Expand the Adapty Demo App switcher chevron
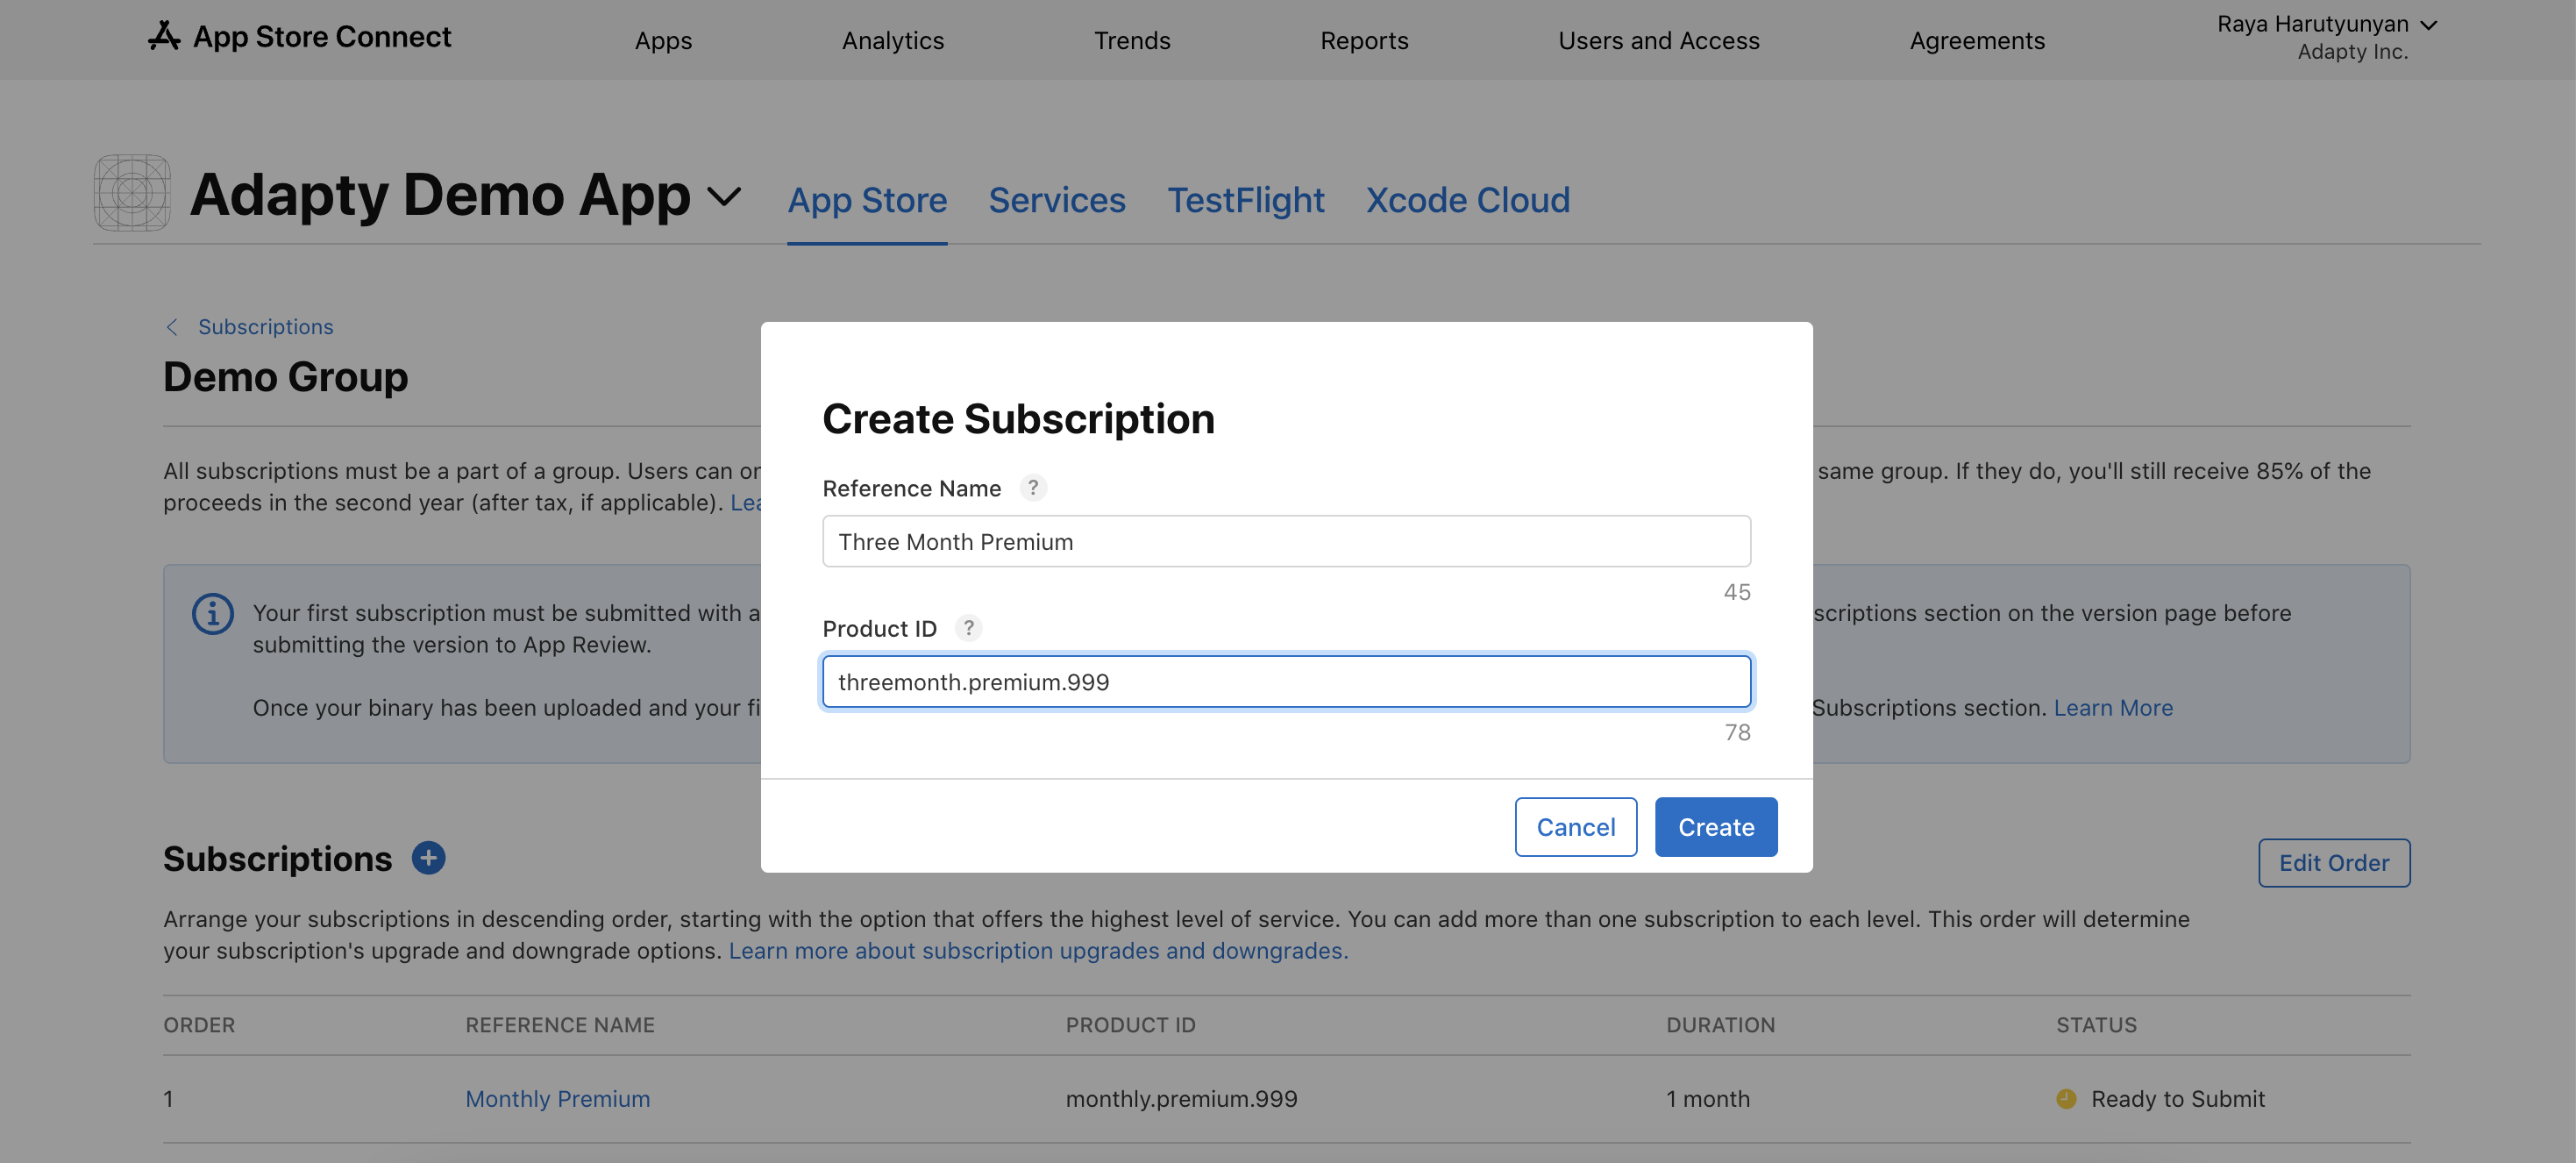 coord(724,196)
